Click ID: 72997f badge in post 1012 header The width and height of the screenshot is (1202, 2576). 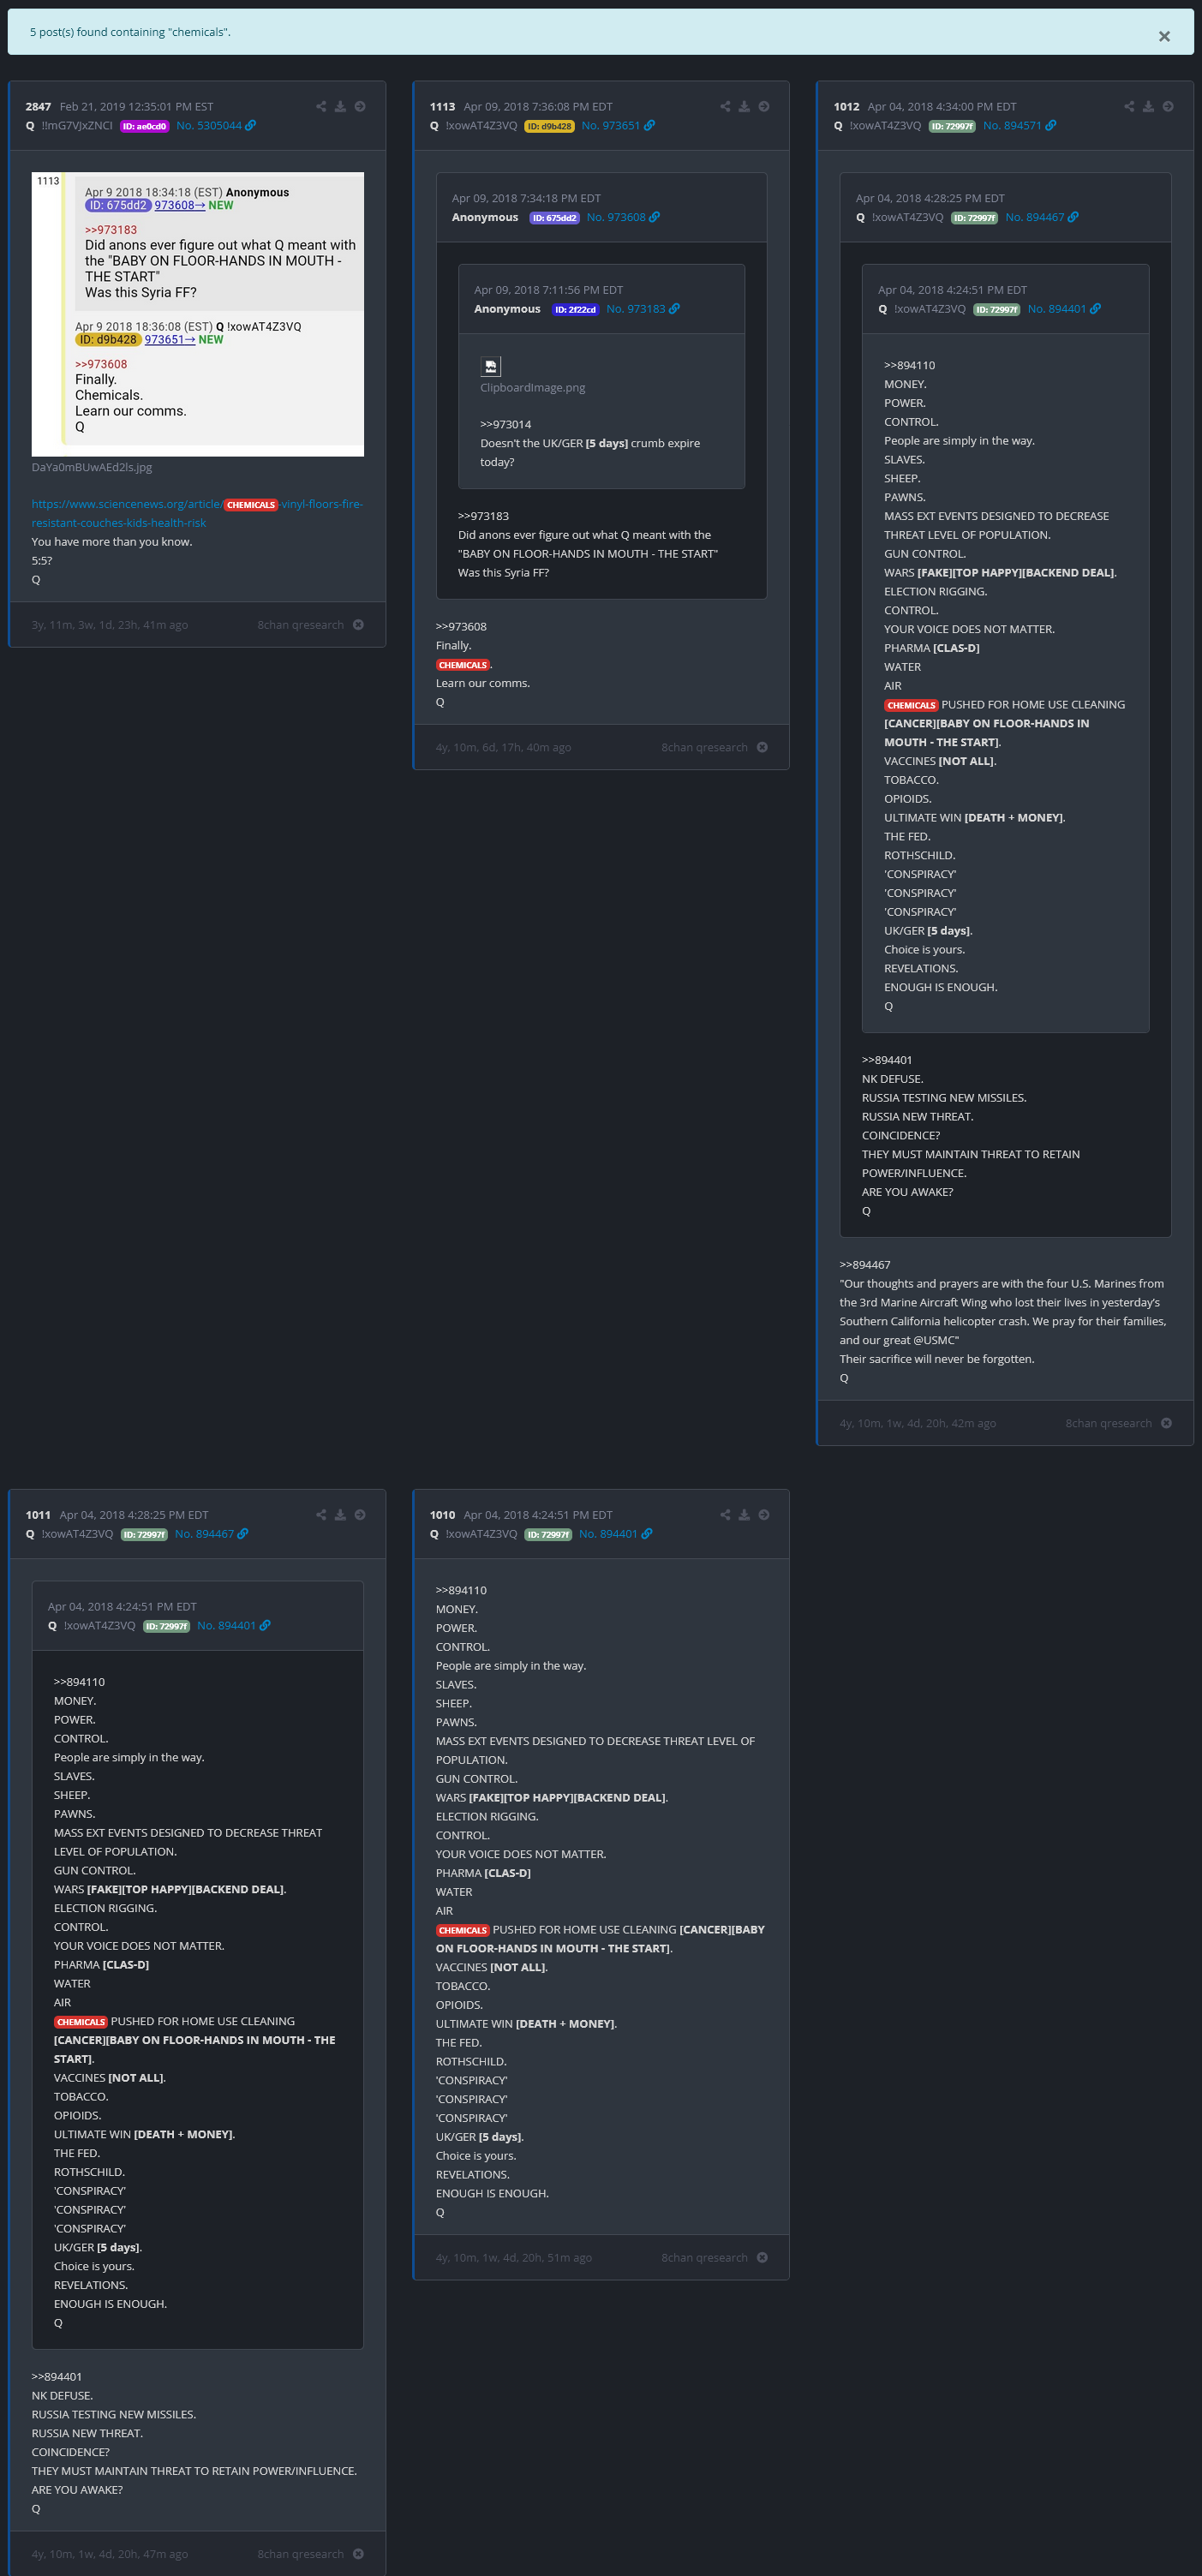point(952,126)
